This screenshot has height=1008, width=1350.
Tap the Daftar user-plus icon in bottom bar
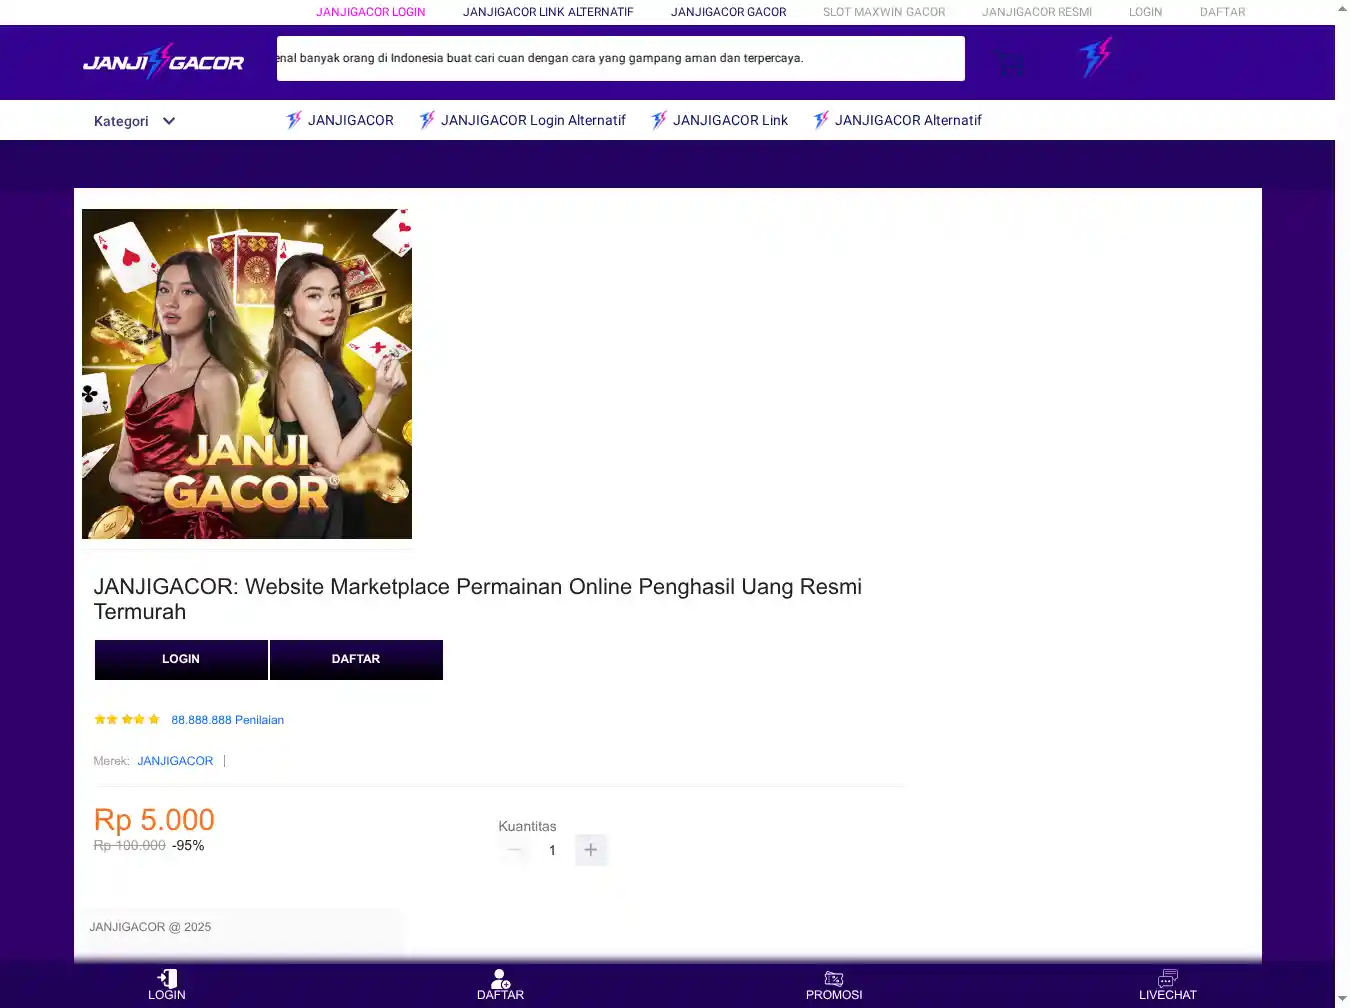(500, 979)
